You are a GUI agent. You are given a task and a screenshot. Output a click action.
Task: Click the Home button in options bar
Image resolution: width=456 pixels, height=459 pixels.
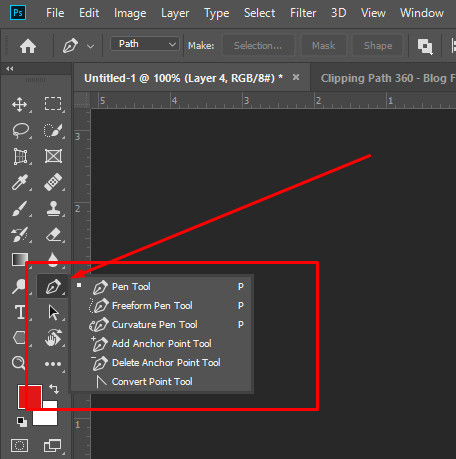(x=28, y=46)
